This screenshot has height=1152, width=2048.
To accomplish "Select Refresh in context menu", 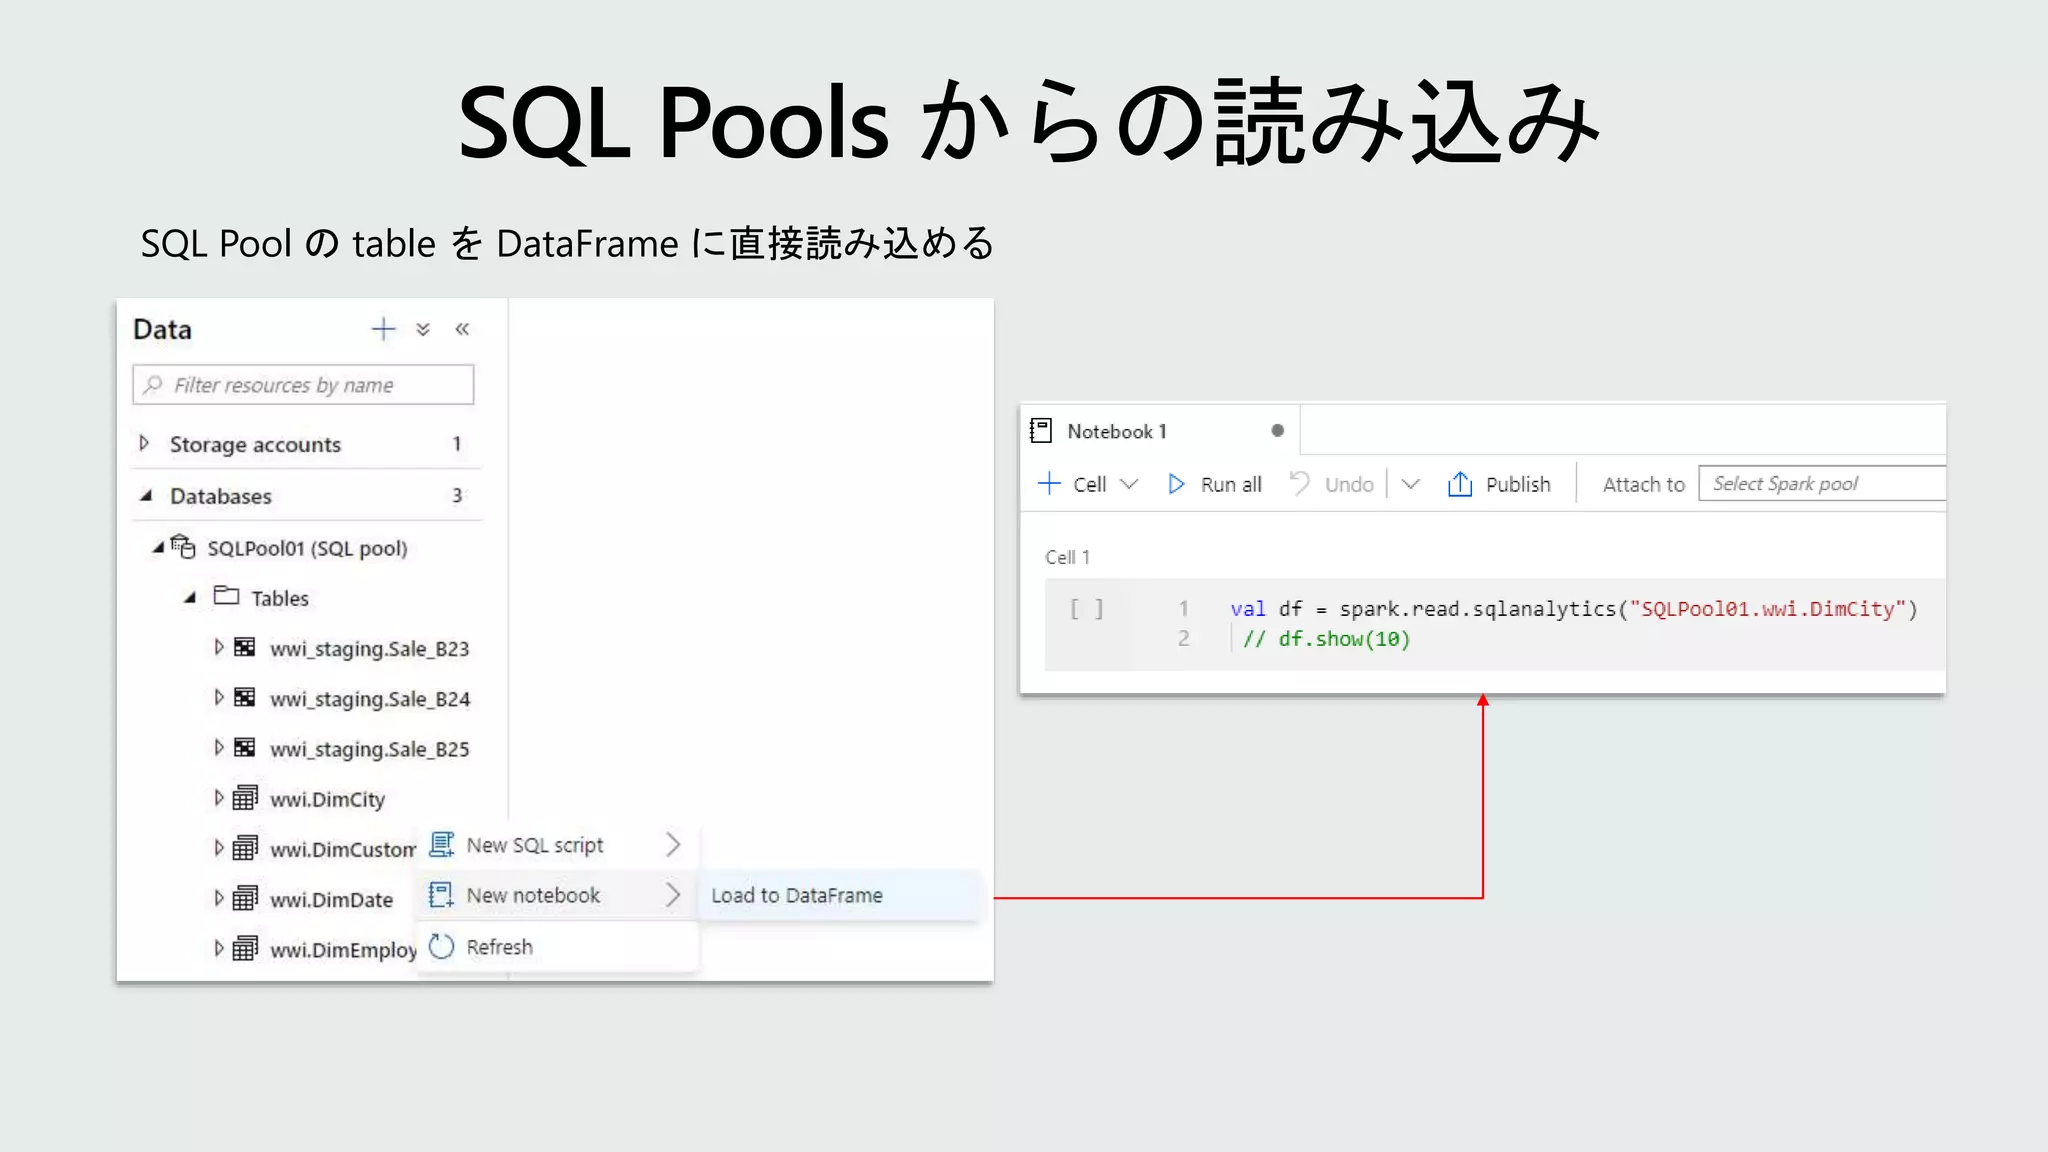I will [557, 946].
